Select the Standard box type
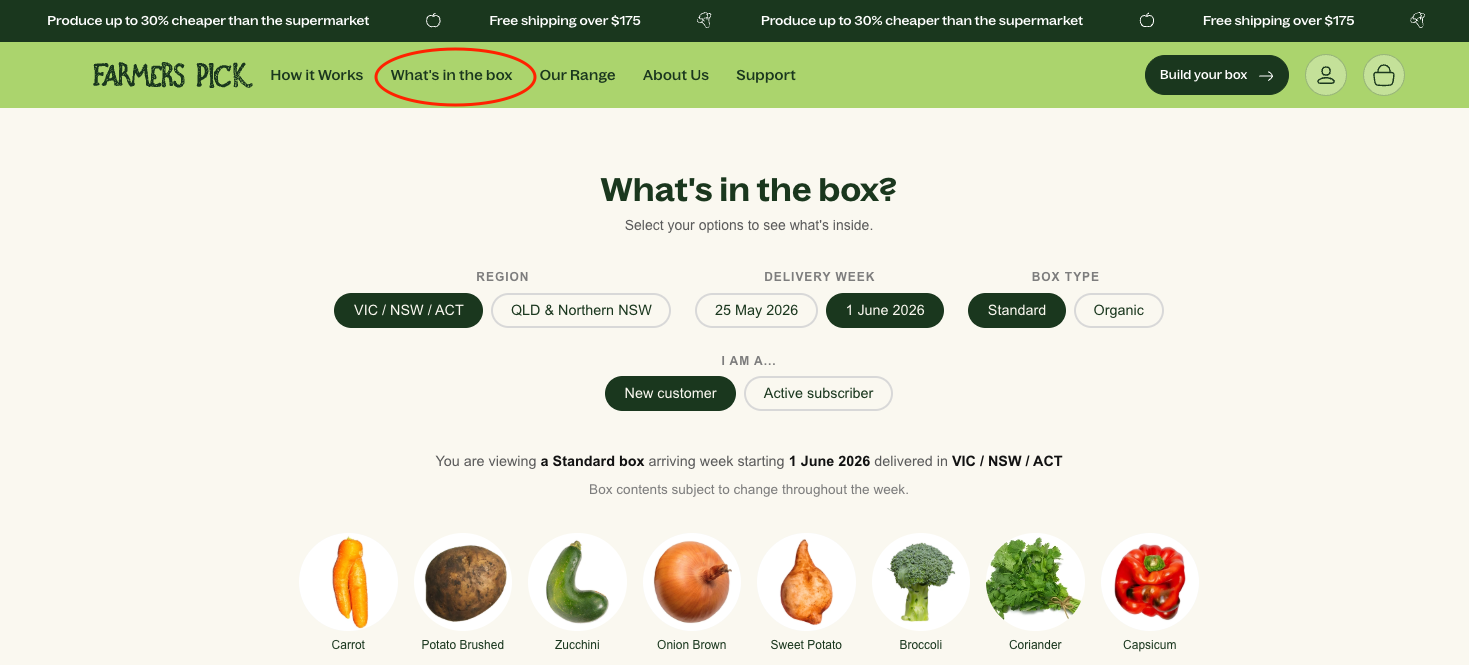 (1017, 310)
